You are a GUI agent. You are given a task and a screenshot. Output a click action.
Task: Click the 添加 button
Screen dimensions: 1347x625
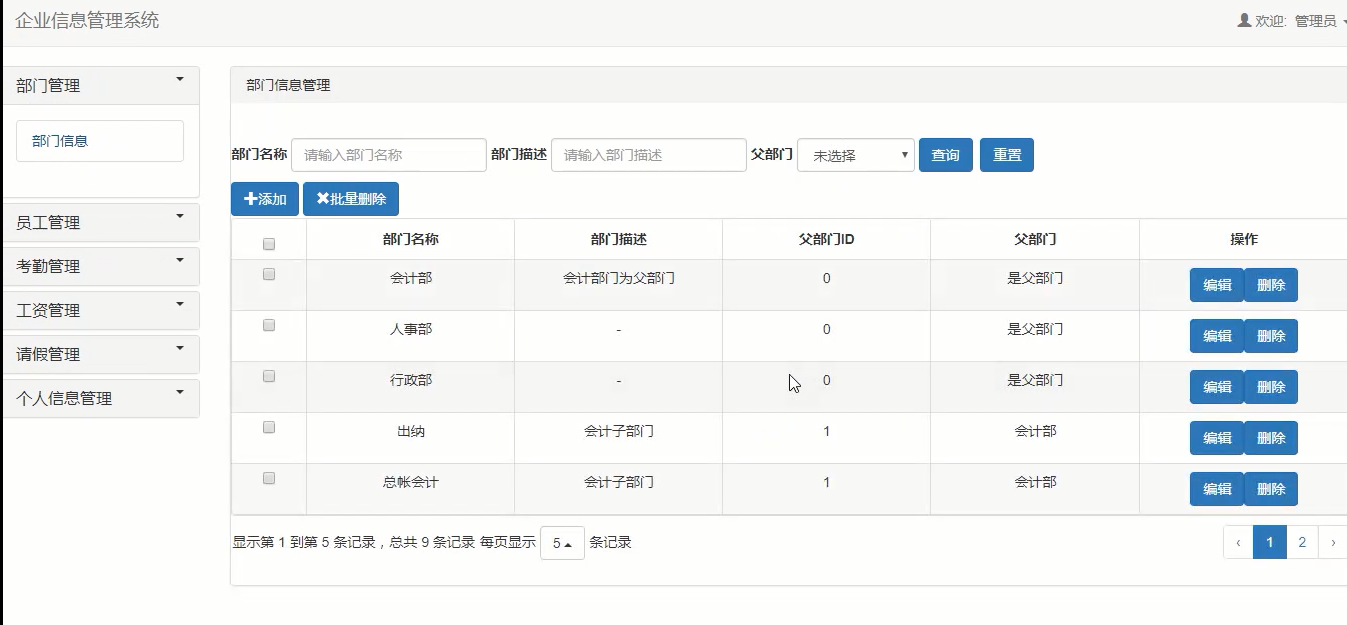tap(265, 199)
